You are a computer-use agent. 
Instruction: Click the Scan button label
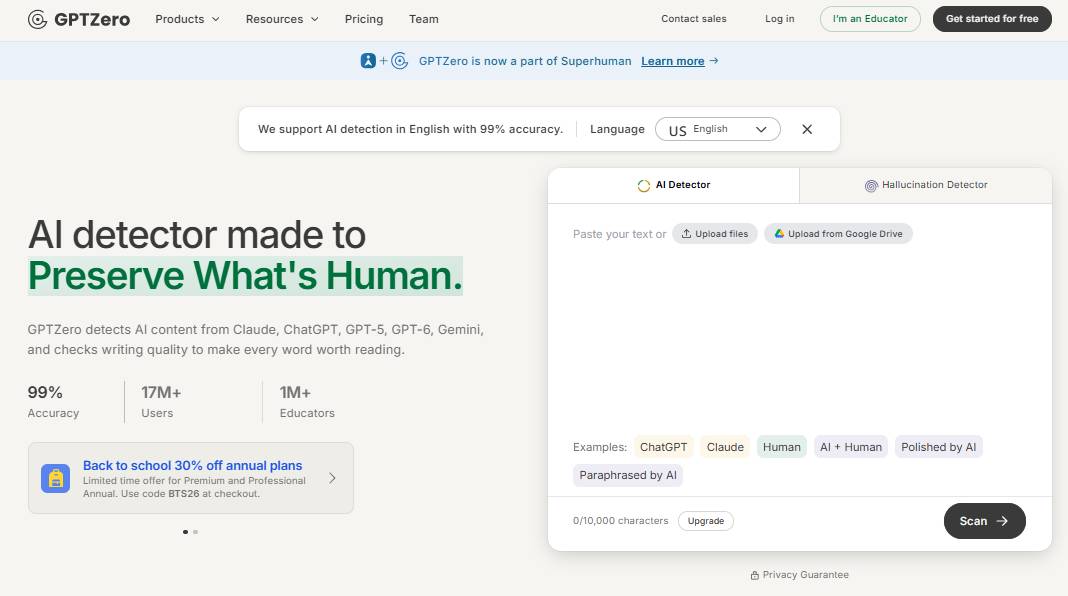[x=973, y=521]
